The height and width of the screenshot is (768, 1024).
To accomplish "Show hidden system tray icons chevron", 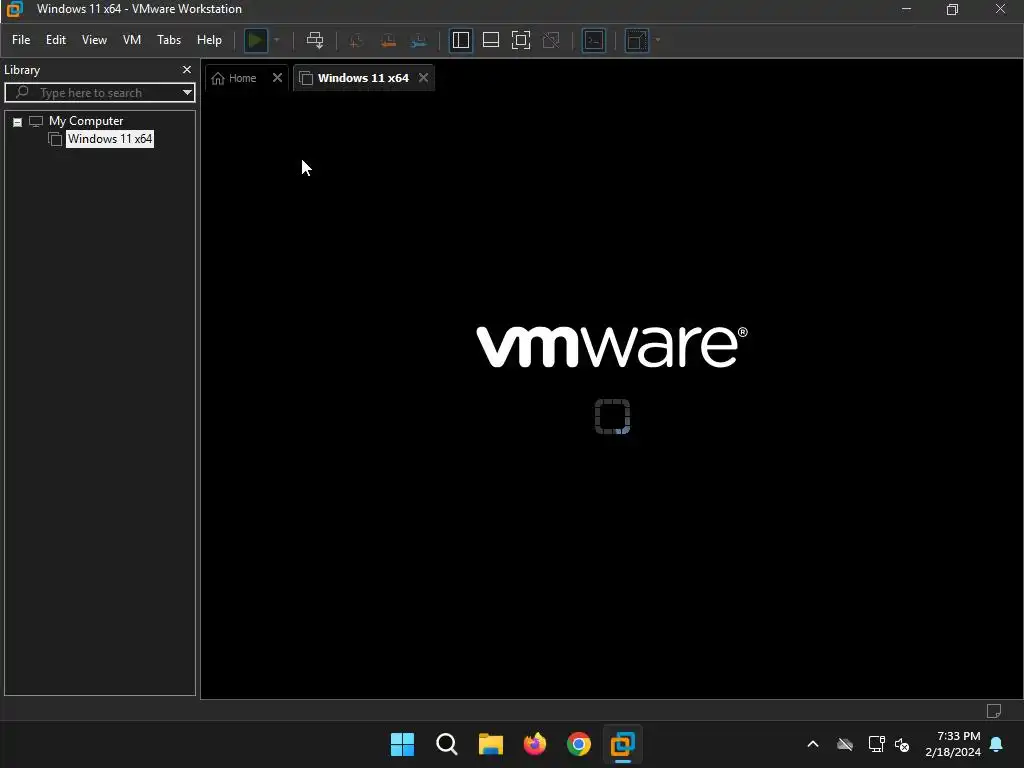I will coord(813,744).
